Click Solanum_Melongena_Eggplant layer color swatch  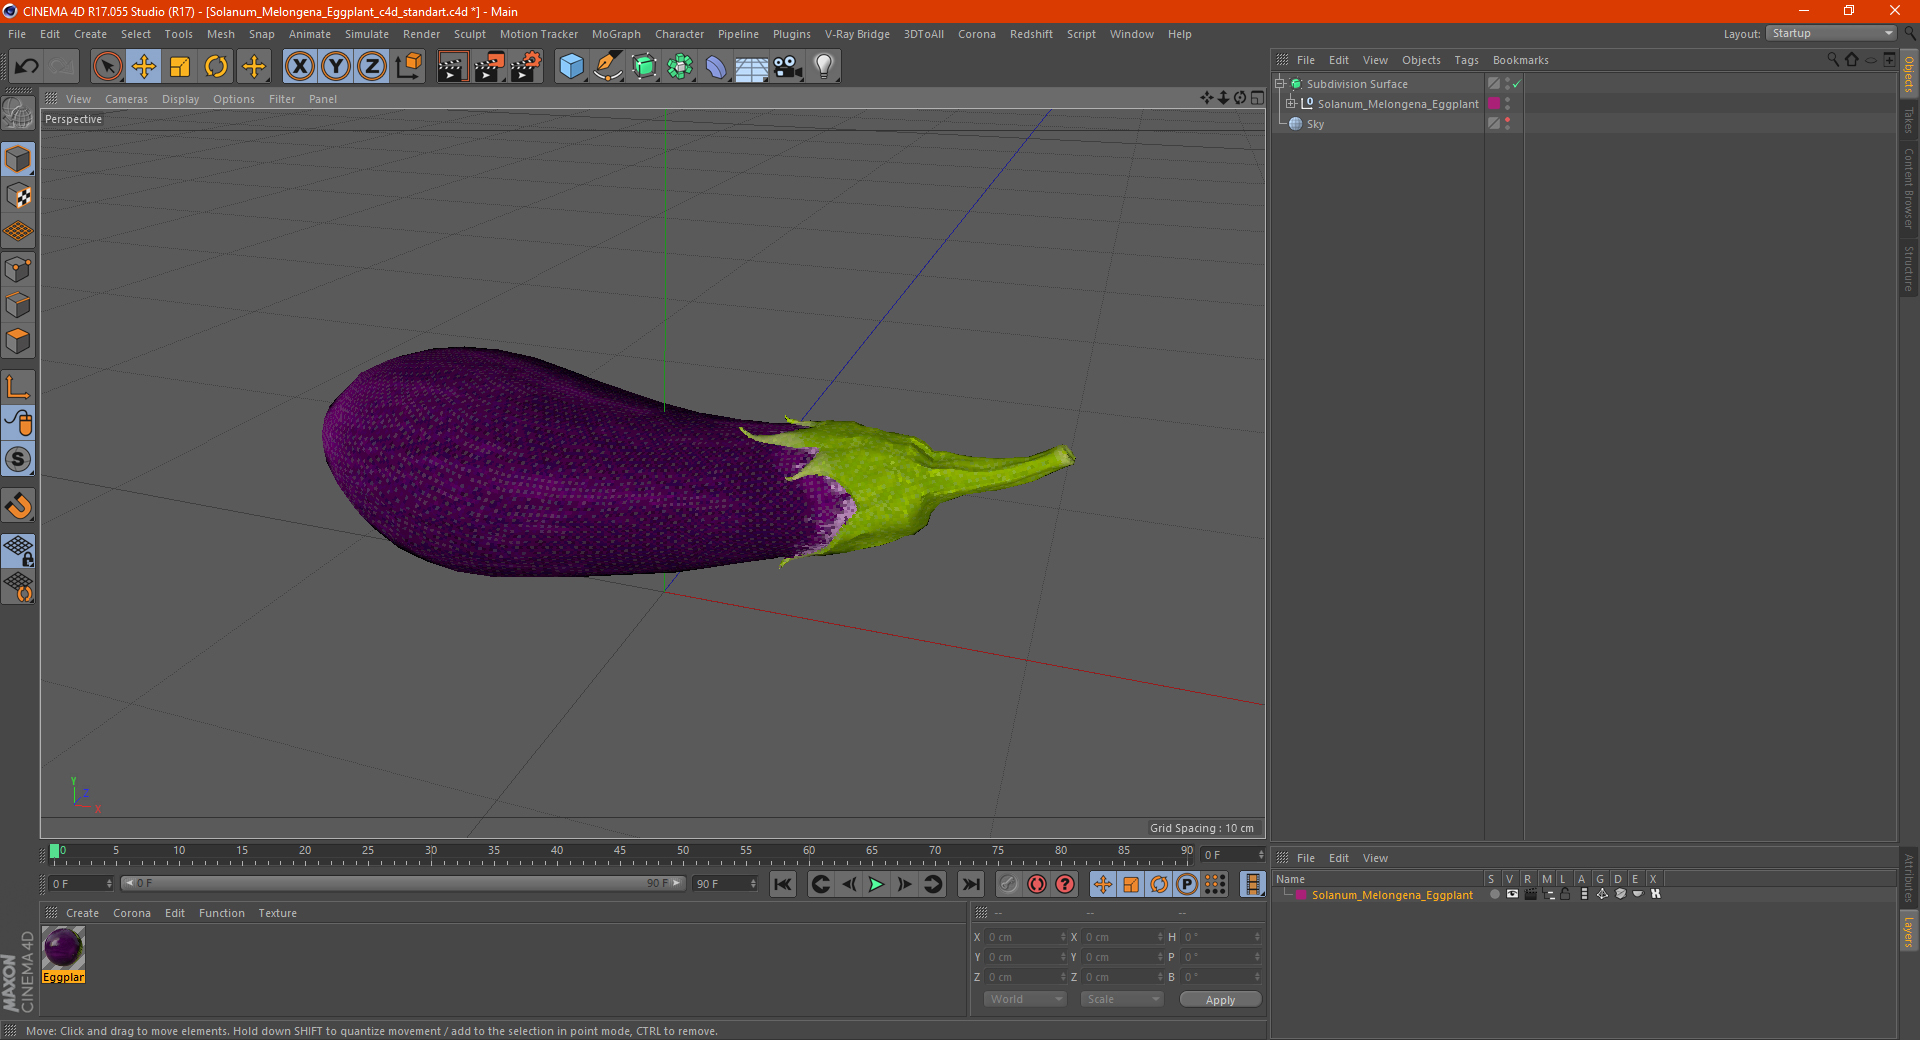(x=1494, y=104)
